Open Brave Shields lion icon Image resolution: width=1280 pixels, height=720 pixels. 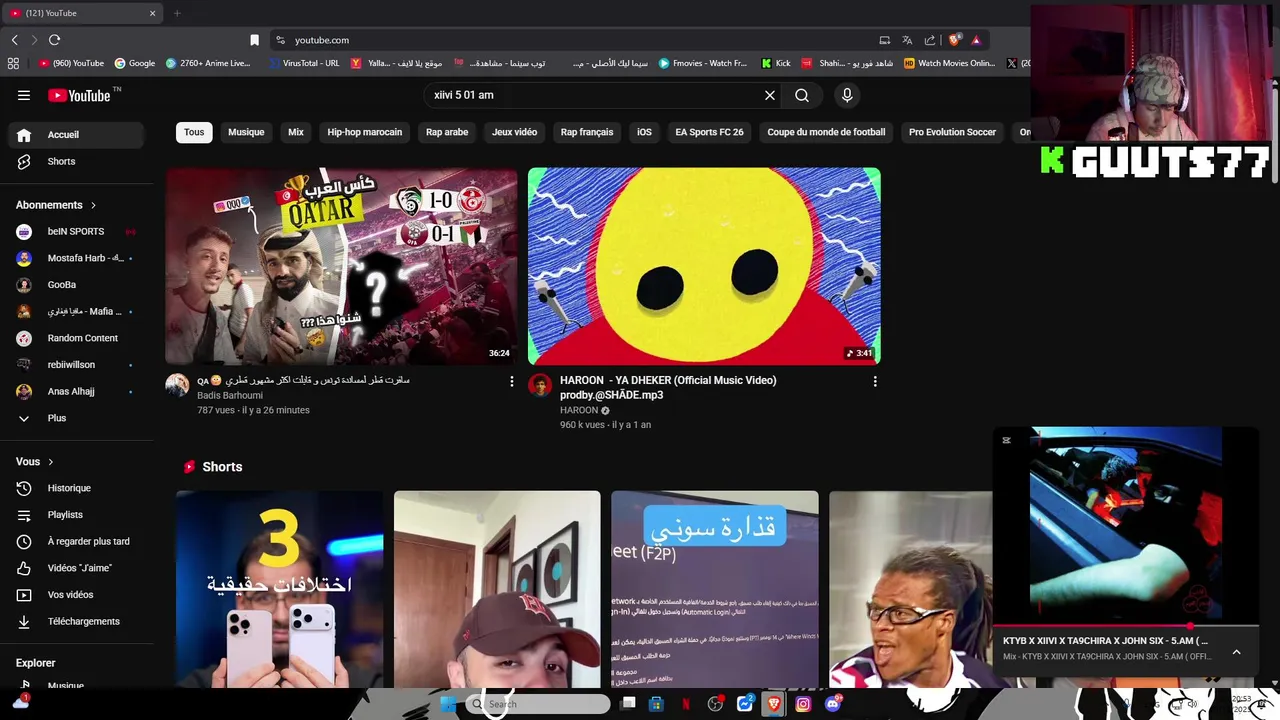(955, 40)
